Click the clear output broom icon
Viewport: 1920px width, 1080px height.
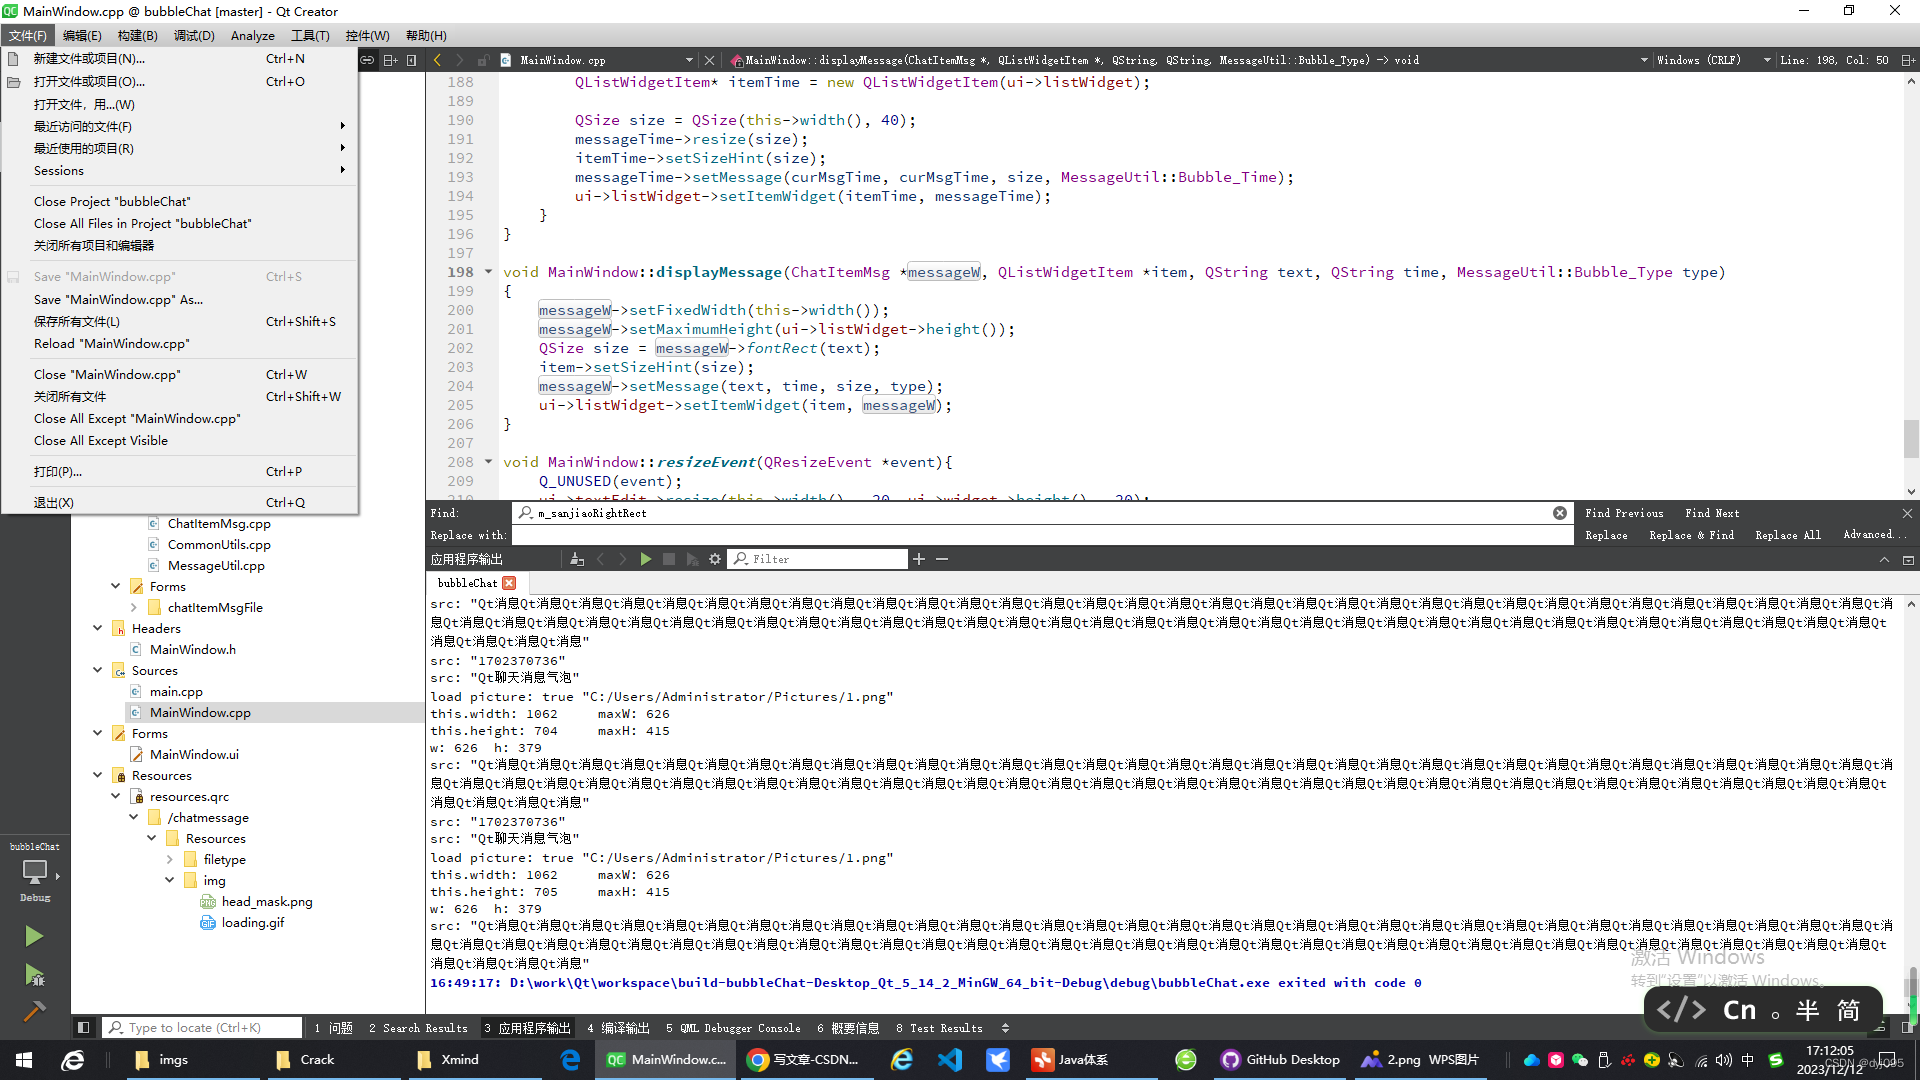[577, 559]
